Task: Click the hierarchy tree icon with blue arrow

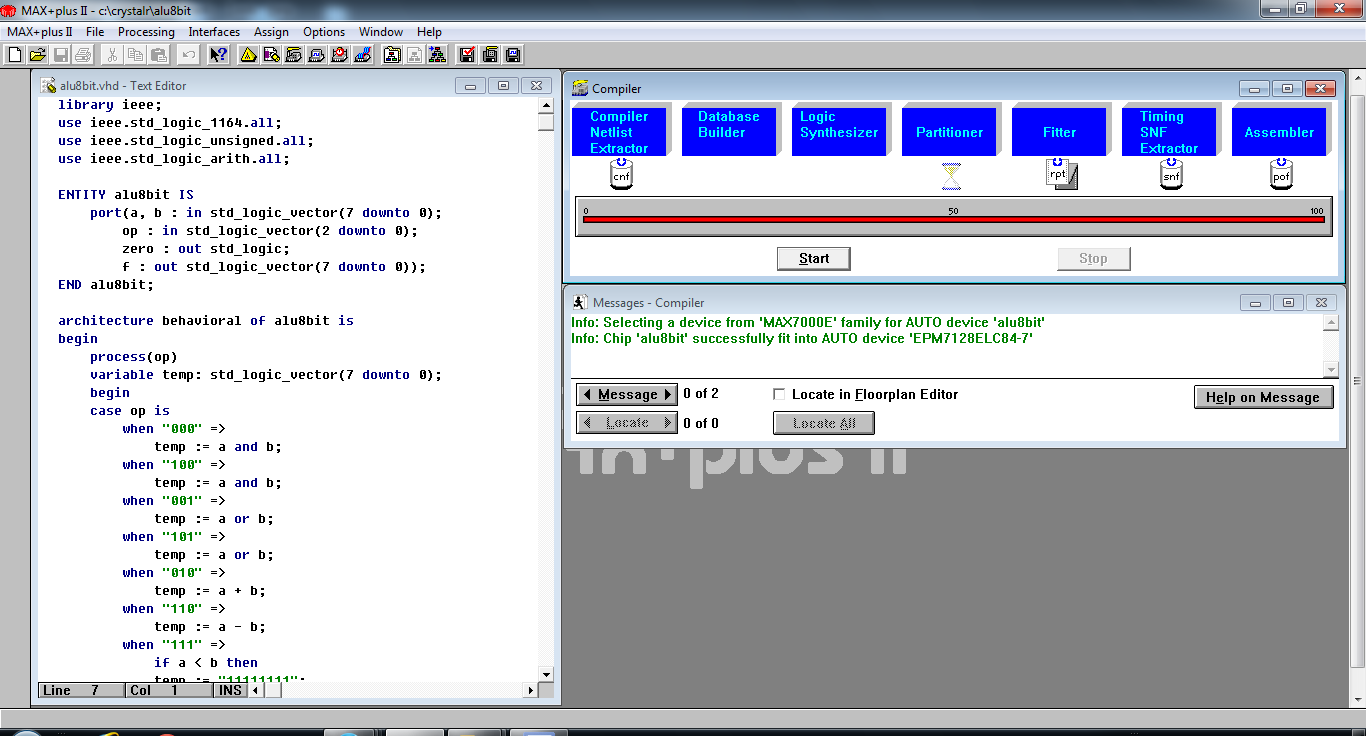Action: coord(437,54)
